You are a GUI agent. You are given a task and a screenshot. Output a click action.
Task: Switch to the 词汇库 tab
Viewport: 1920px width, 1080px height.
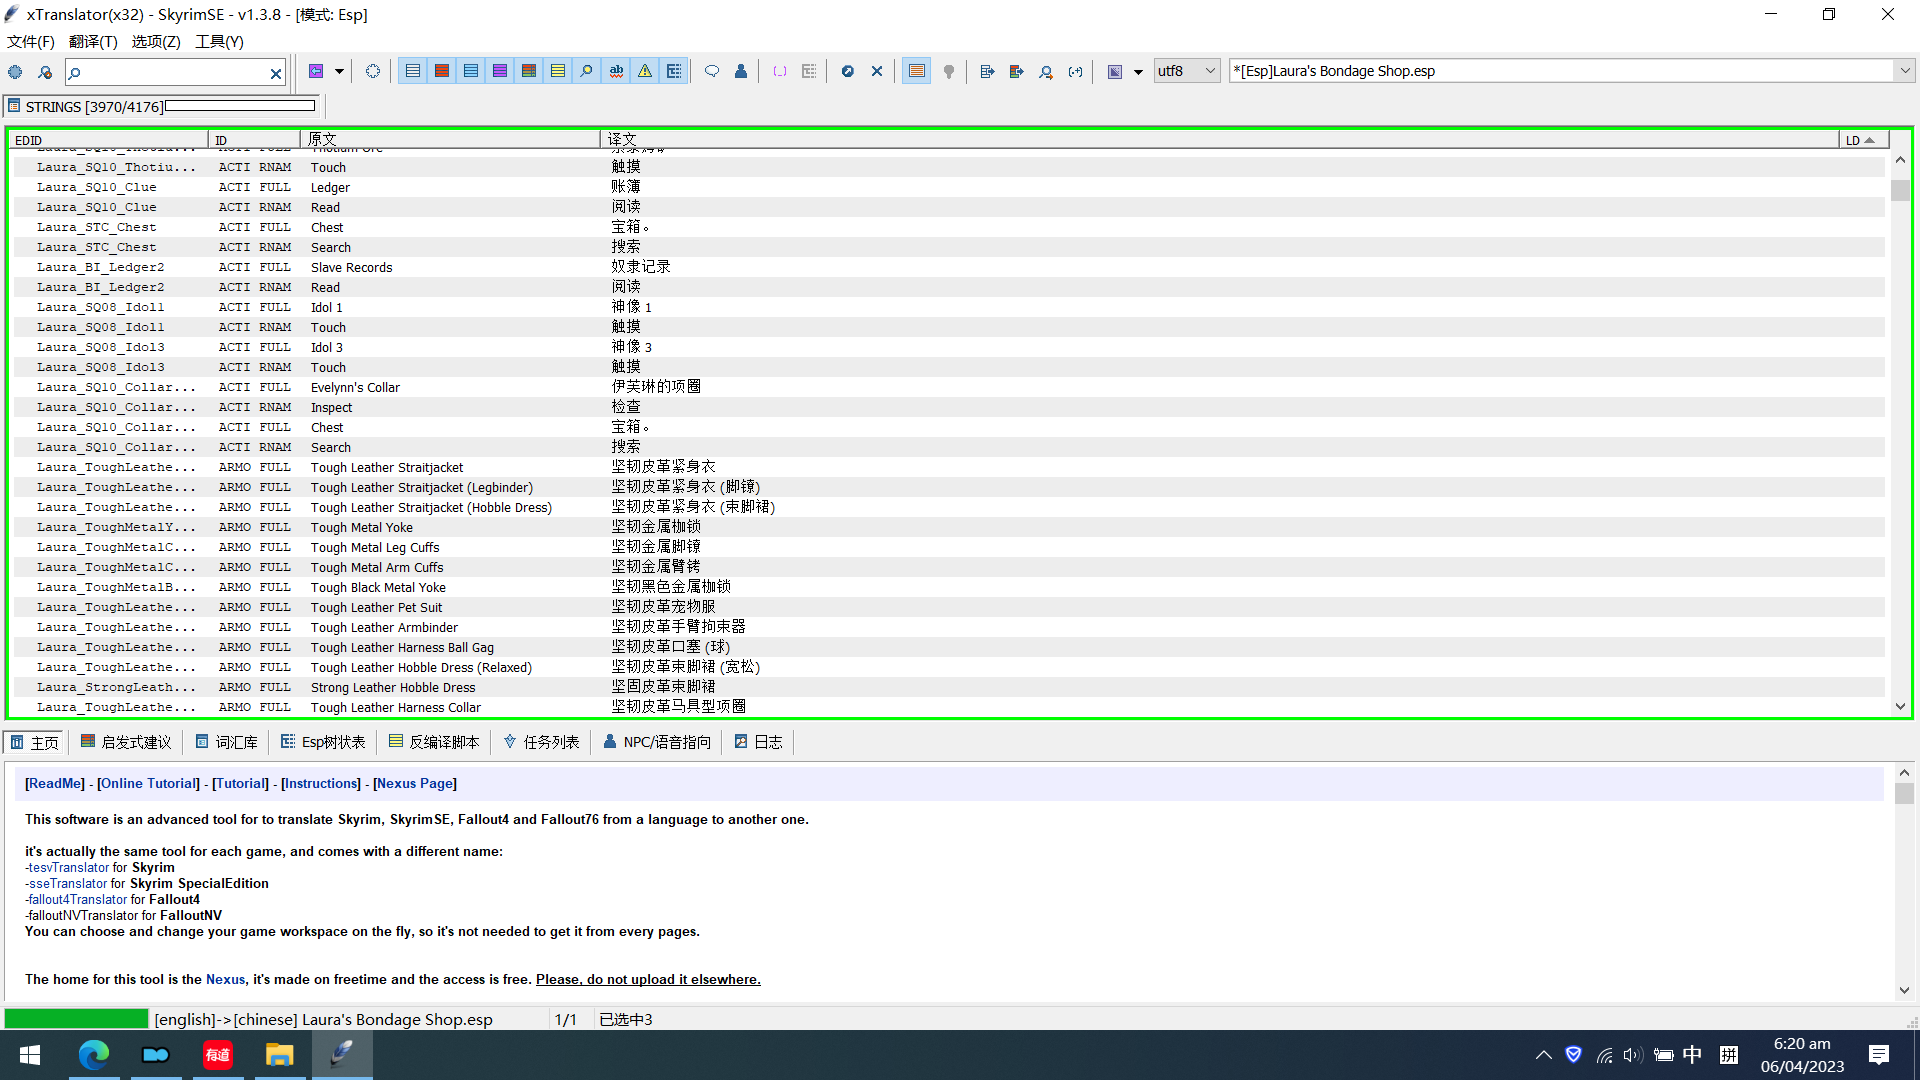pyautogui.click(x=227, y=742)
